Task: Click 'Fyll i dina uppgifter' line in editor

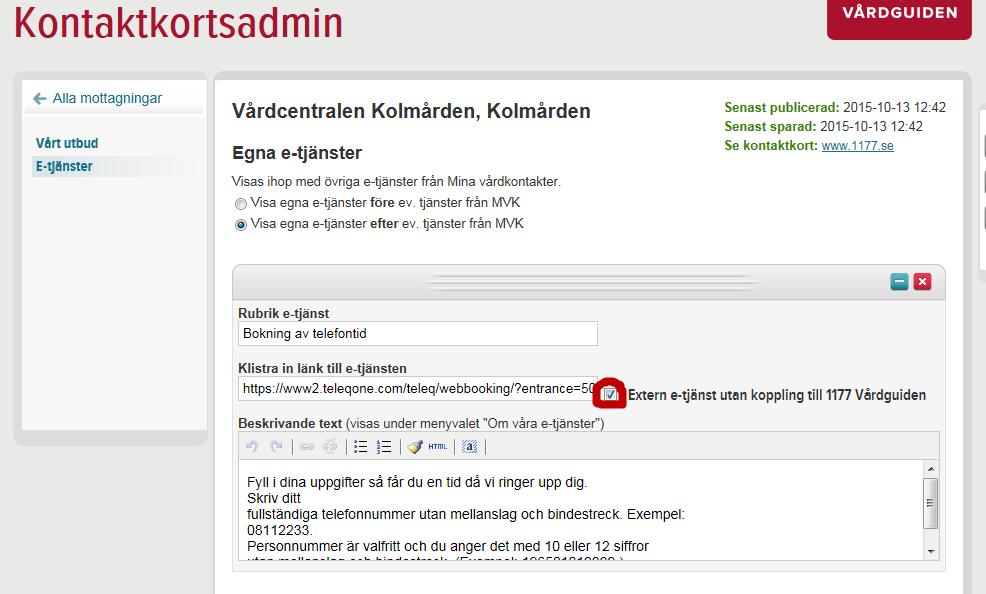Action: pos(417,482)
